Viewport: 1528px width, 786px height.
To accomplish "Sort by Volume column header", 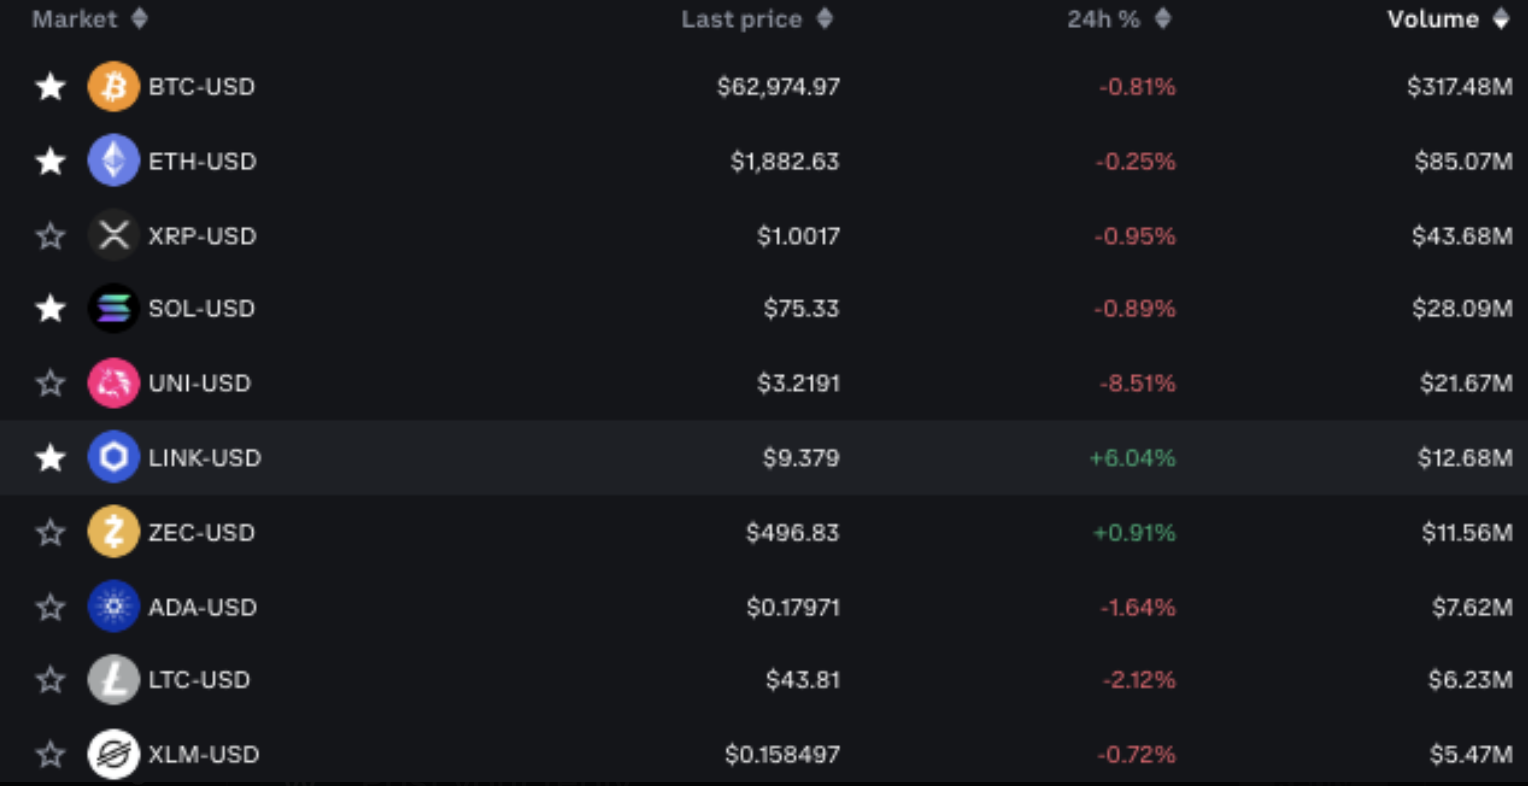I will pyautogui.click(x=1448, y=19).
